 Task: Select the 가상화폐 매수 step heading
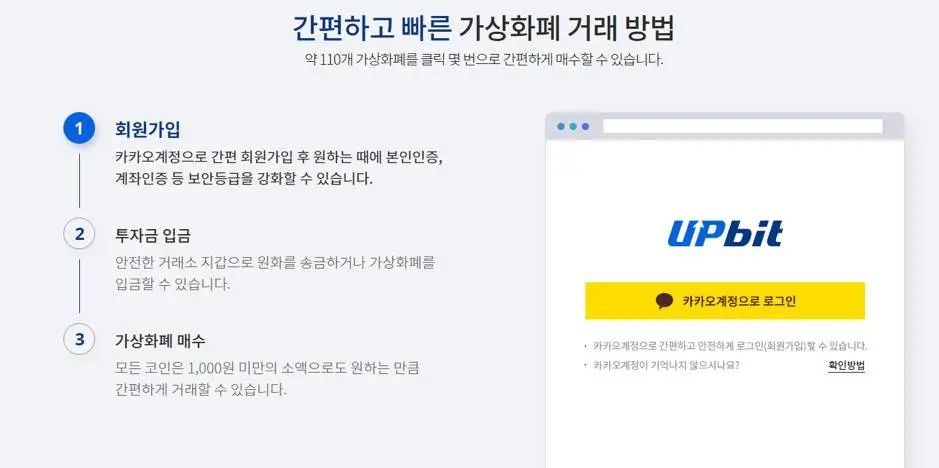(160, 341)
